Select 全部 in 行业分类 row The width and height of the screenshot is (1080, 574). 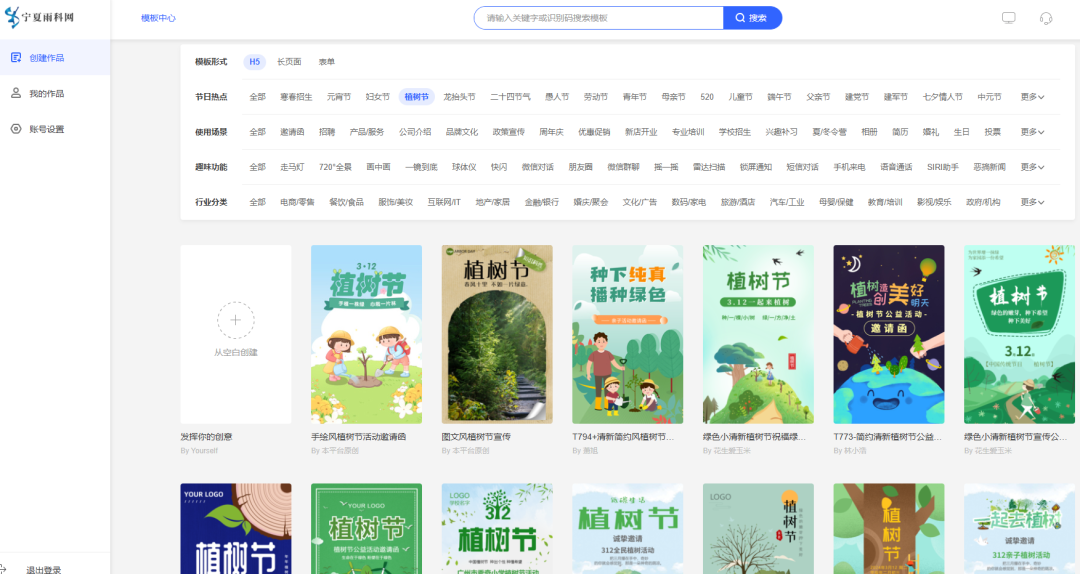tap(258, 203)
